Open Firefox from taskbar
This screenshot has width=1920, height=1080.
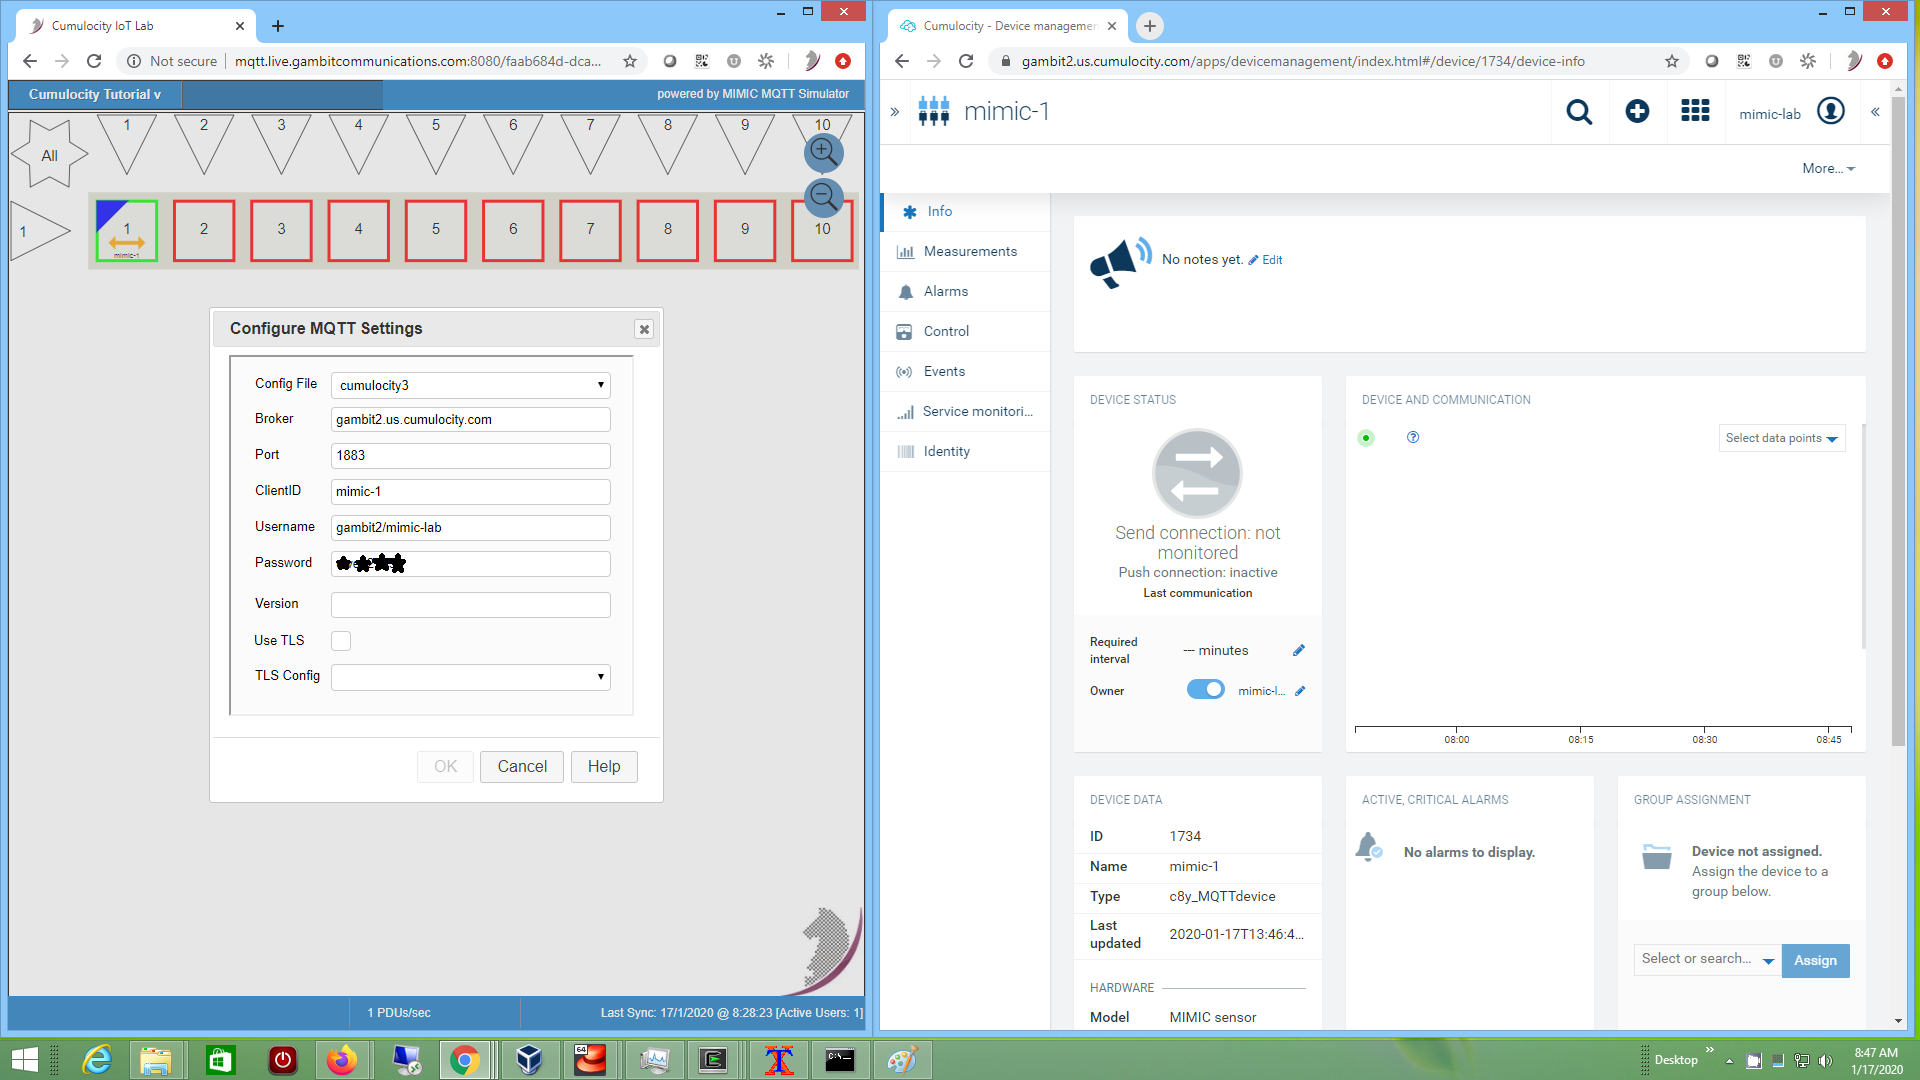click(x=342, y=1060)
